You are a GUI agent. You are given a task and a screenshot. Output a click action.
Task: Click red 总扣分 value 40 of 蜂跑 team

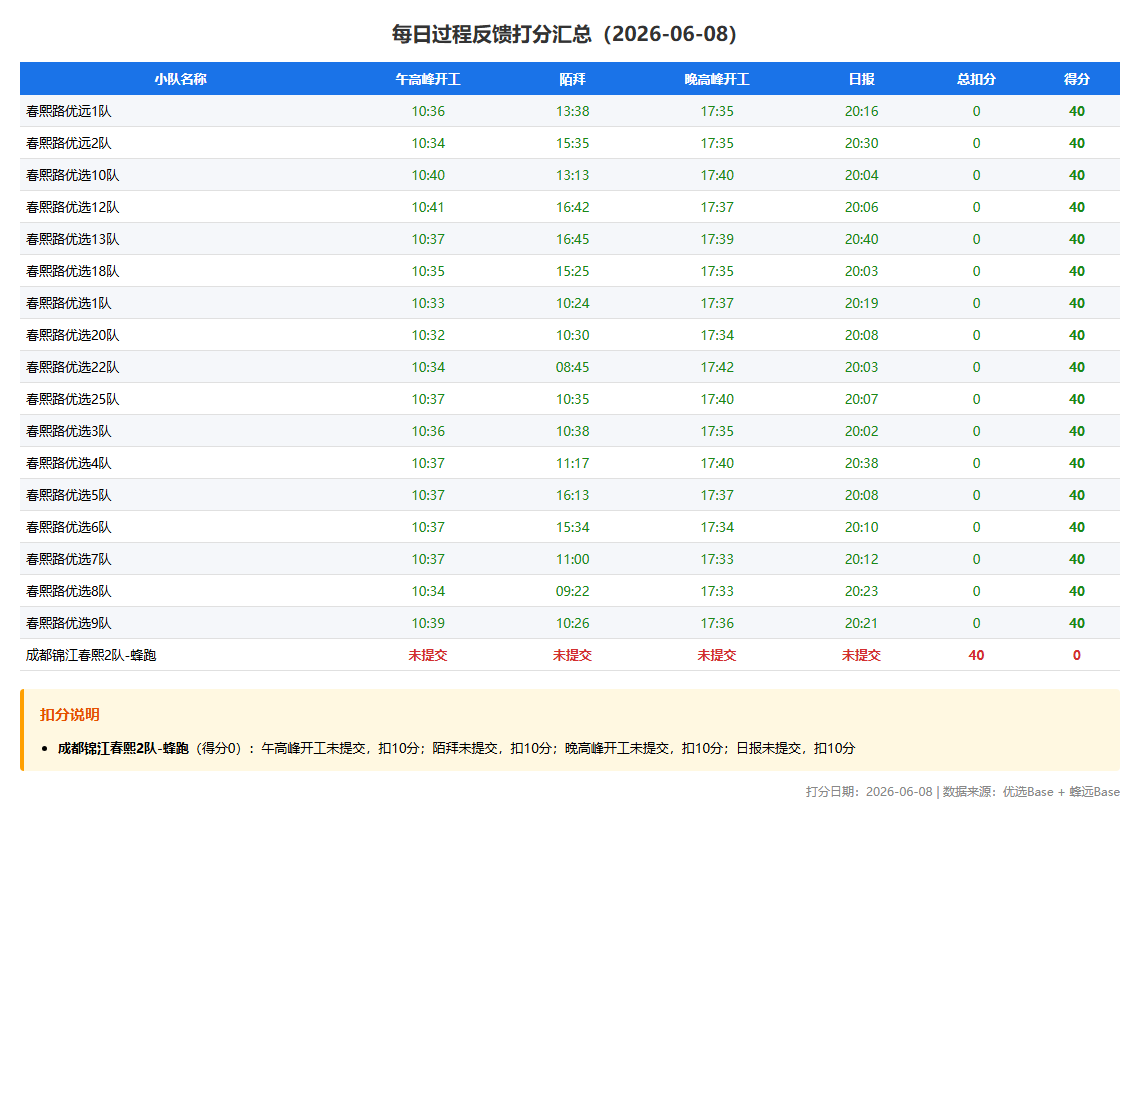(976, 655)
